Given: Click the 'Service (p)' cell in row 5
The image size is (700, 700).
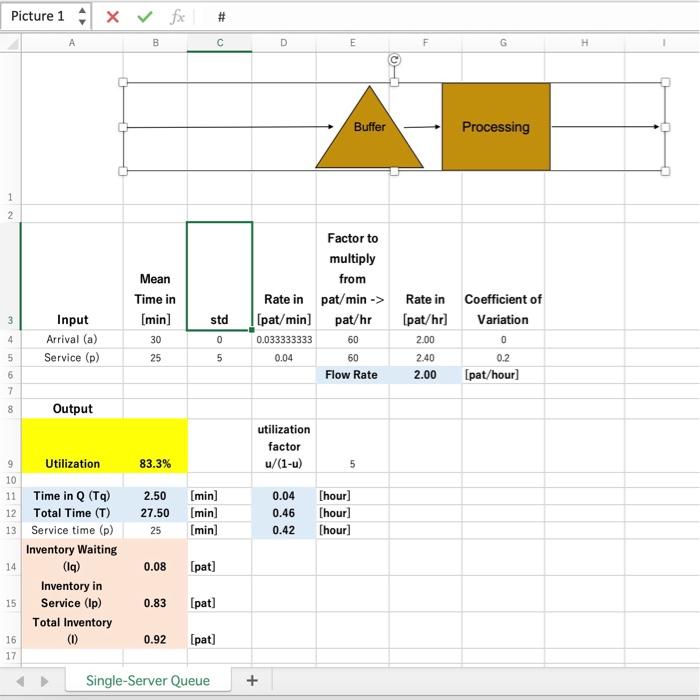Looking at the screenshot, I should tap(72, 358).
